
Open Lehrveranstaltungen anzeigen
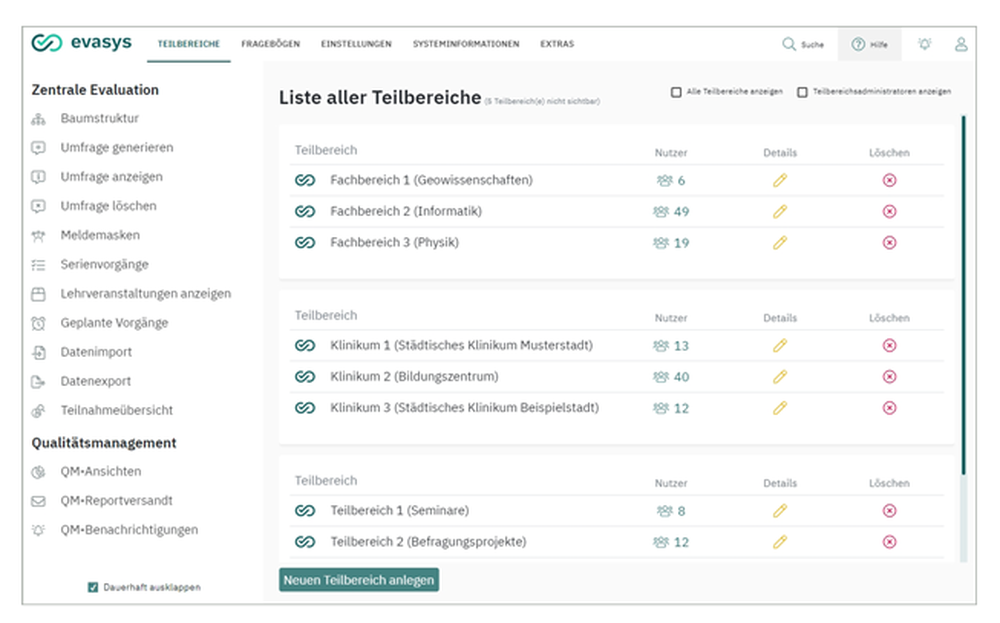145,294
